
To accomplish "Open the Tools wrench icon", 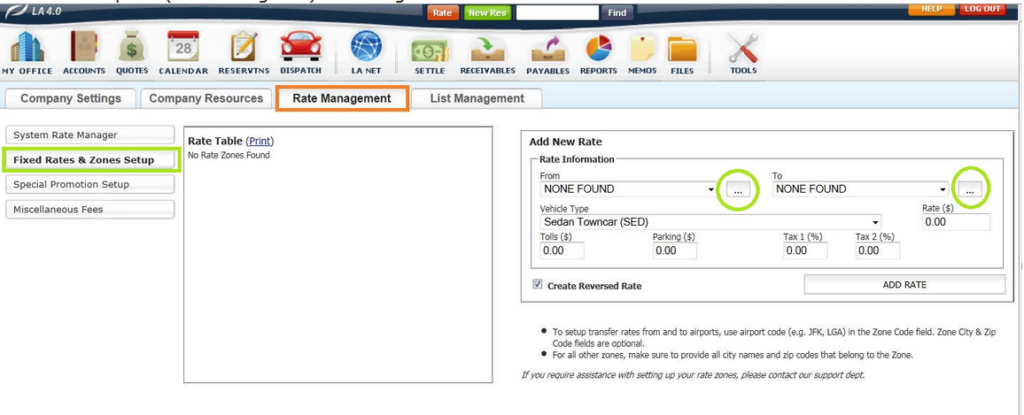I will pos(743,48).
